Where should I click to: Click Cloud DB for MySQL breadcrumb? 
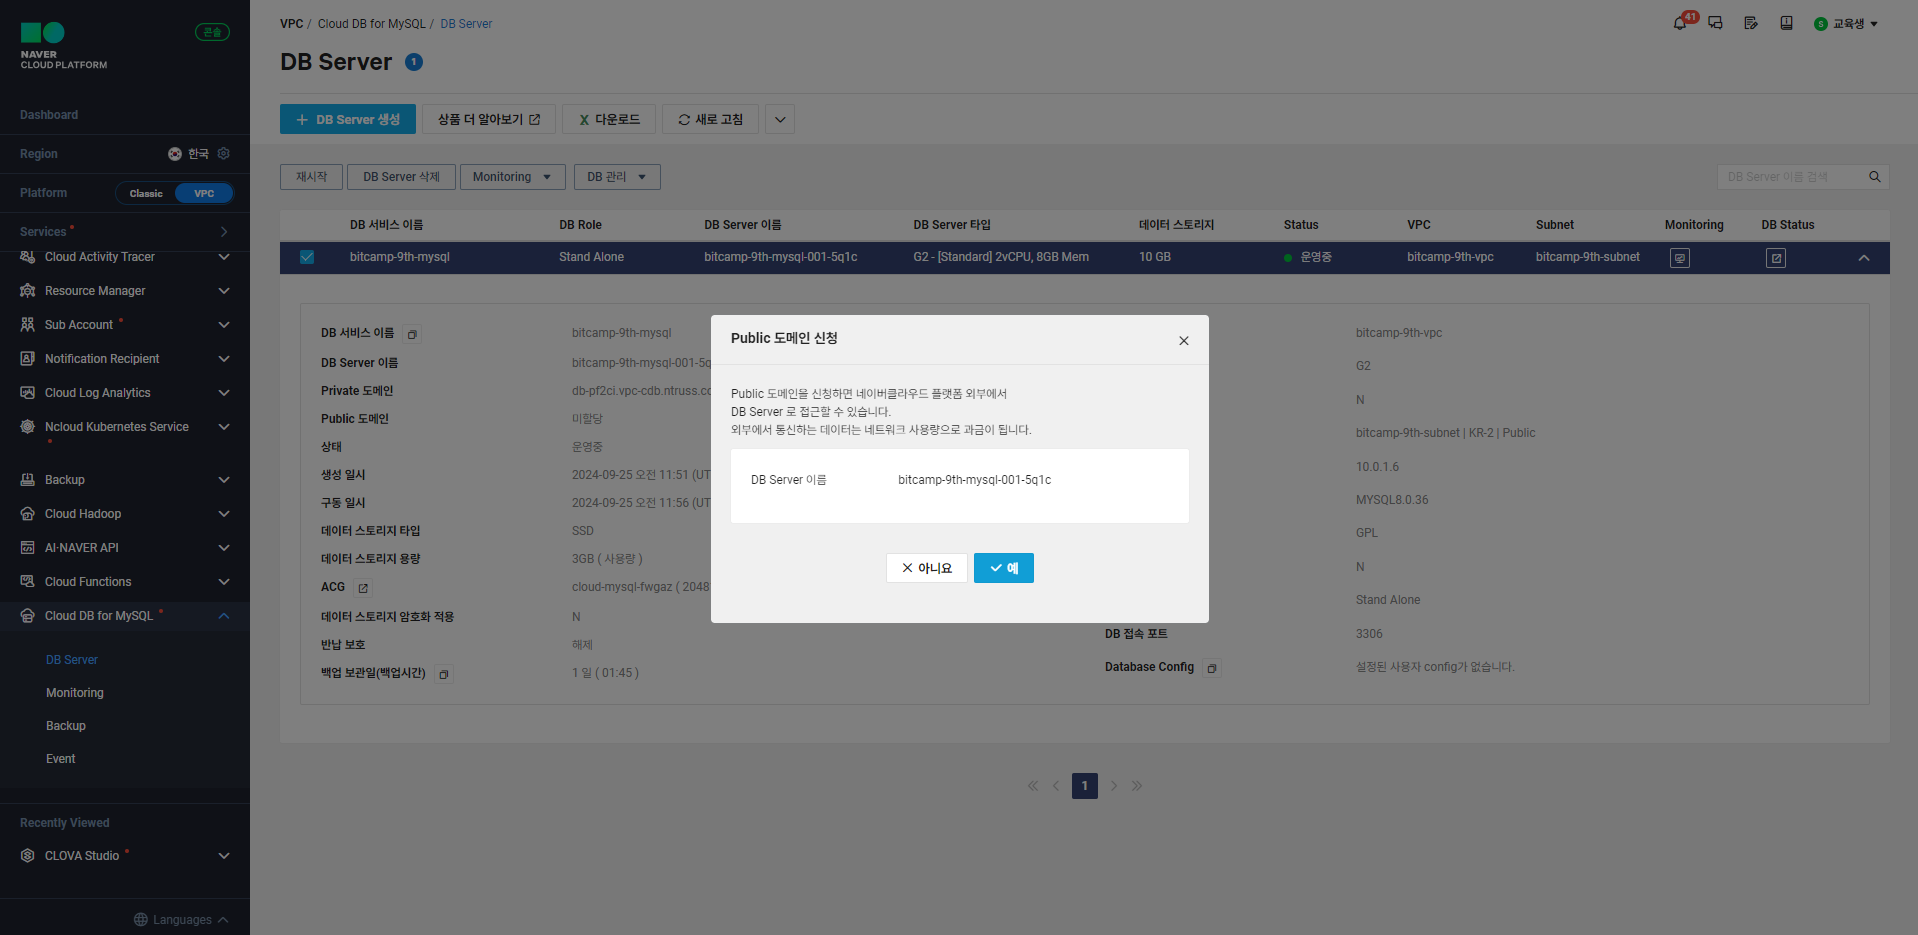[x=371, y=24]
